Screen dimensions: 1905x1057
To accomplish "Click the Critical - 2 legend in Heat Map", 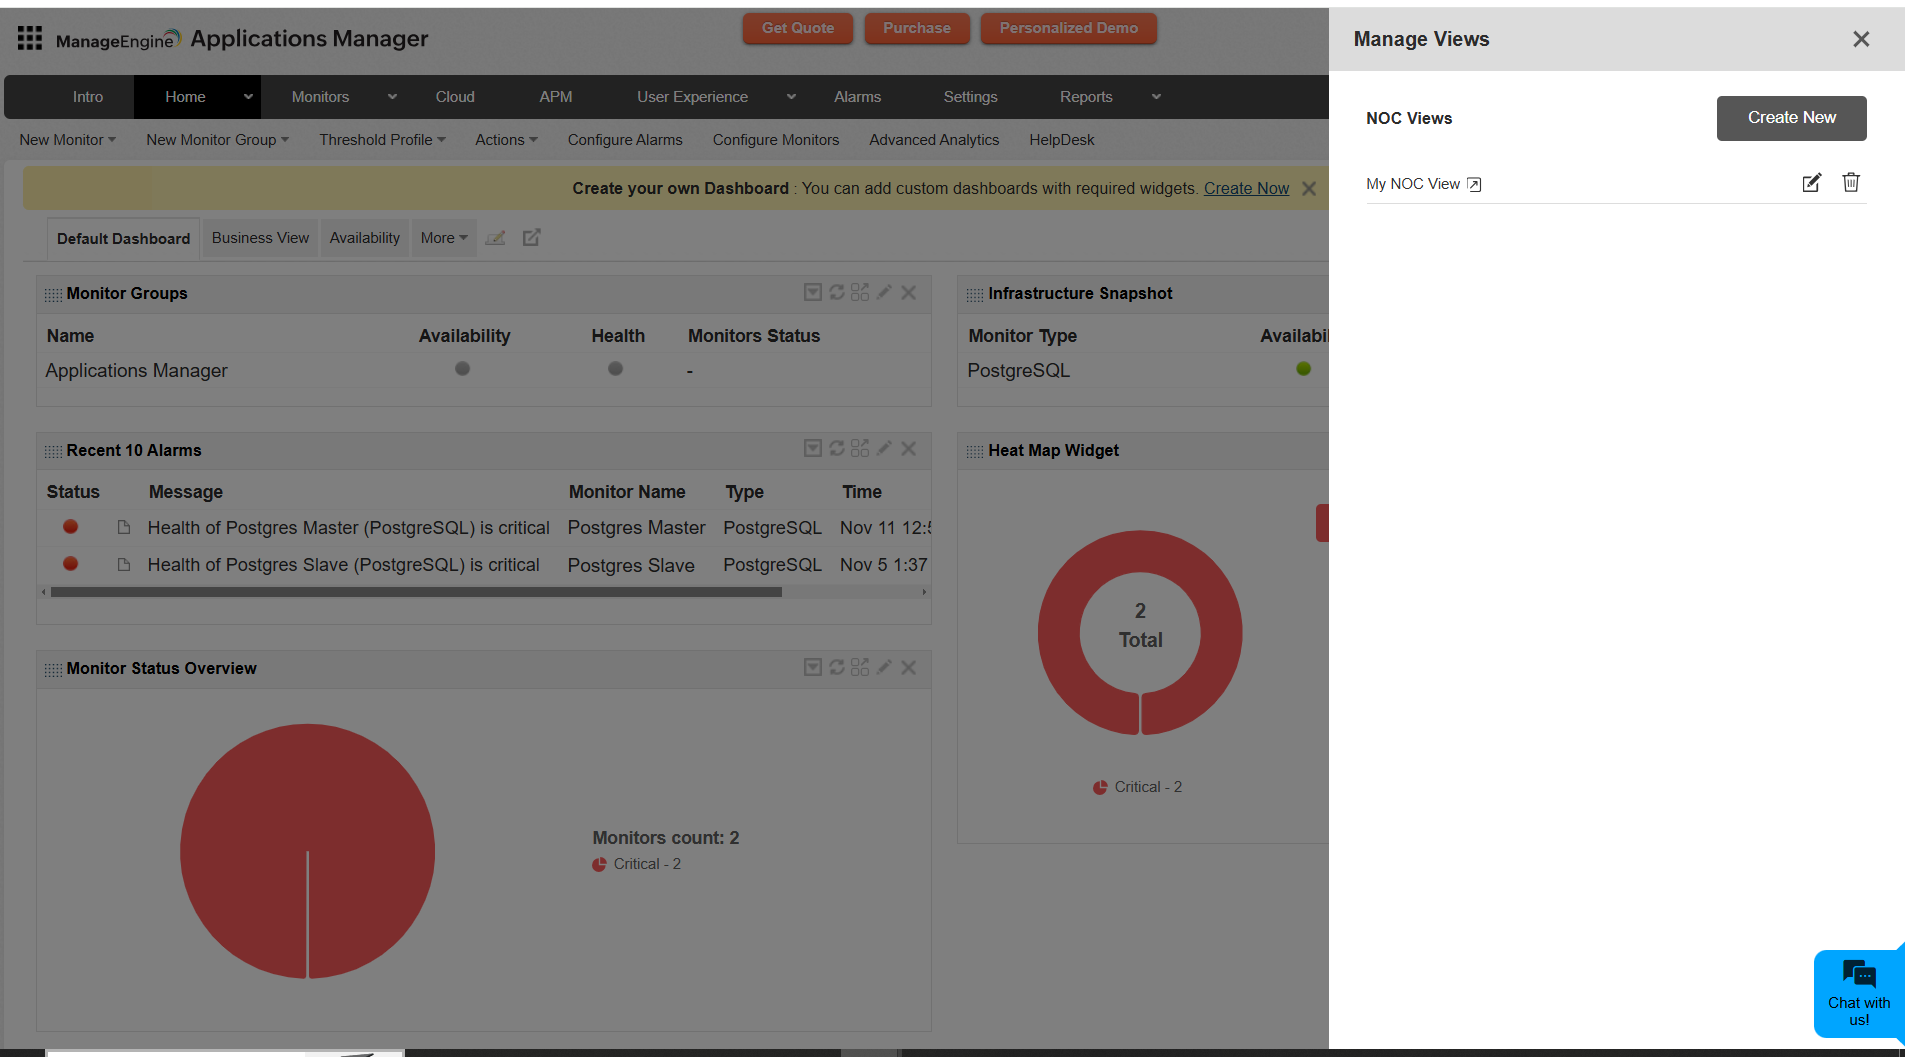I will 1138,787.
